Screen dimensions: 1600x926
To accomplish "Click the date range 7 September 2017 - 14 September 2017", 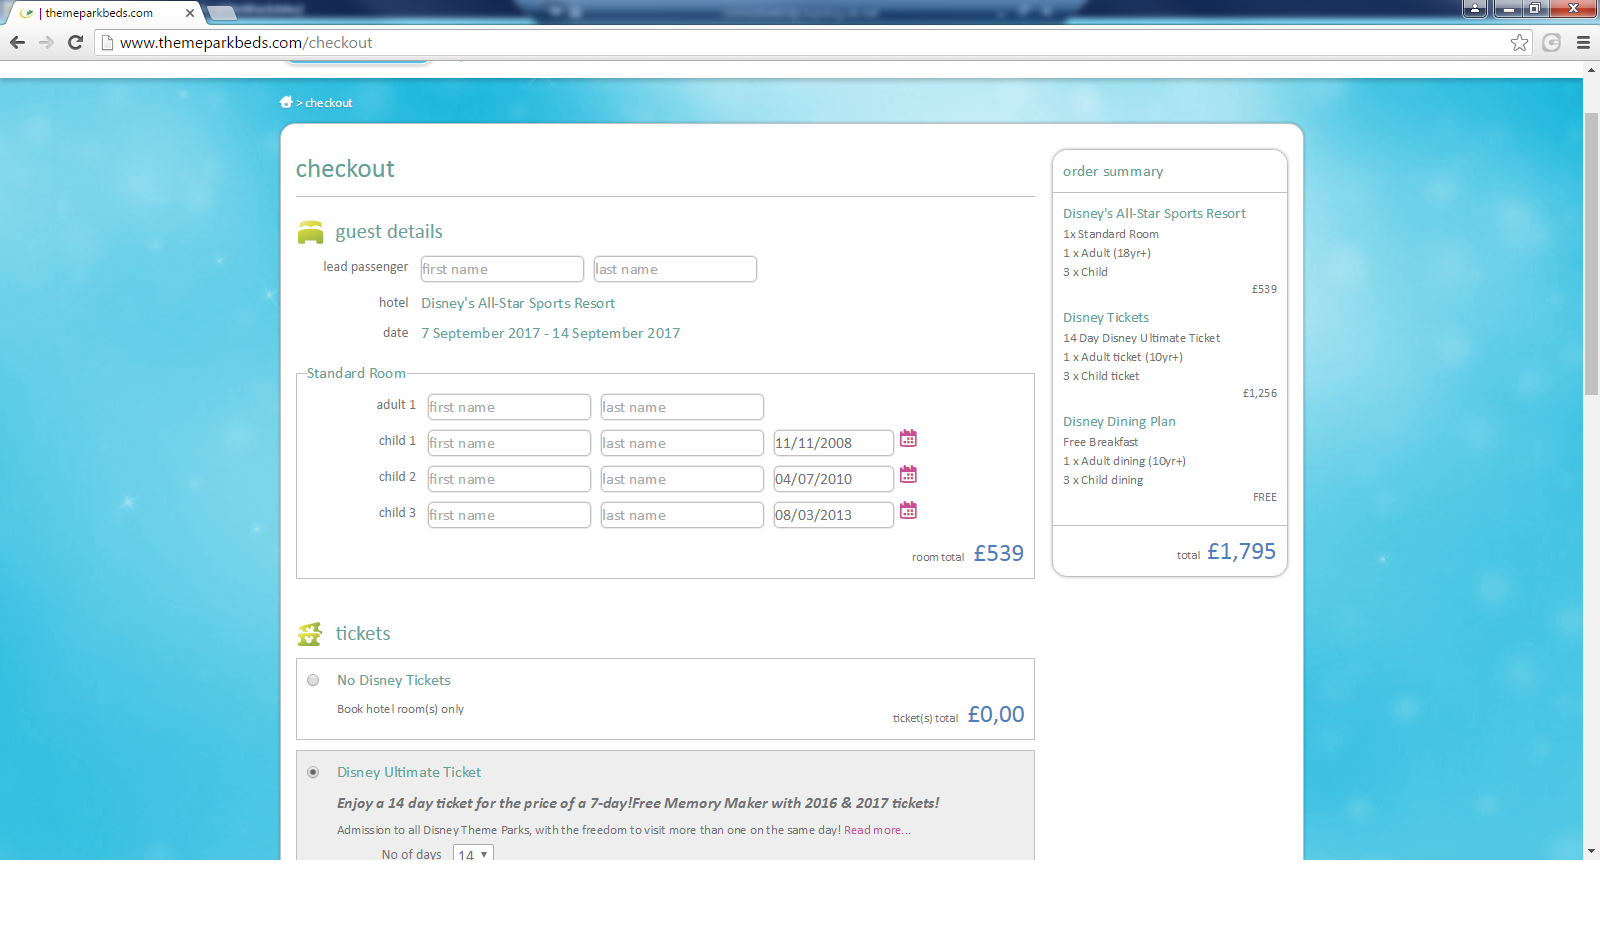I will click(550, 333).
